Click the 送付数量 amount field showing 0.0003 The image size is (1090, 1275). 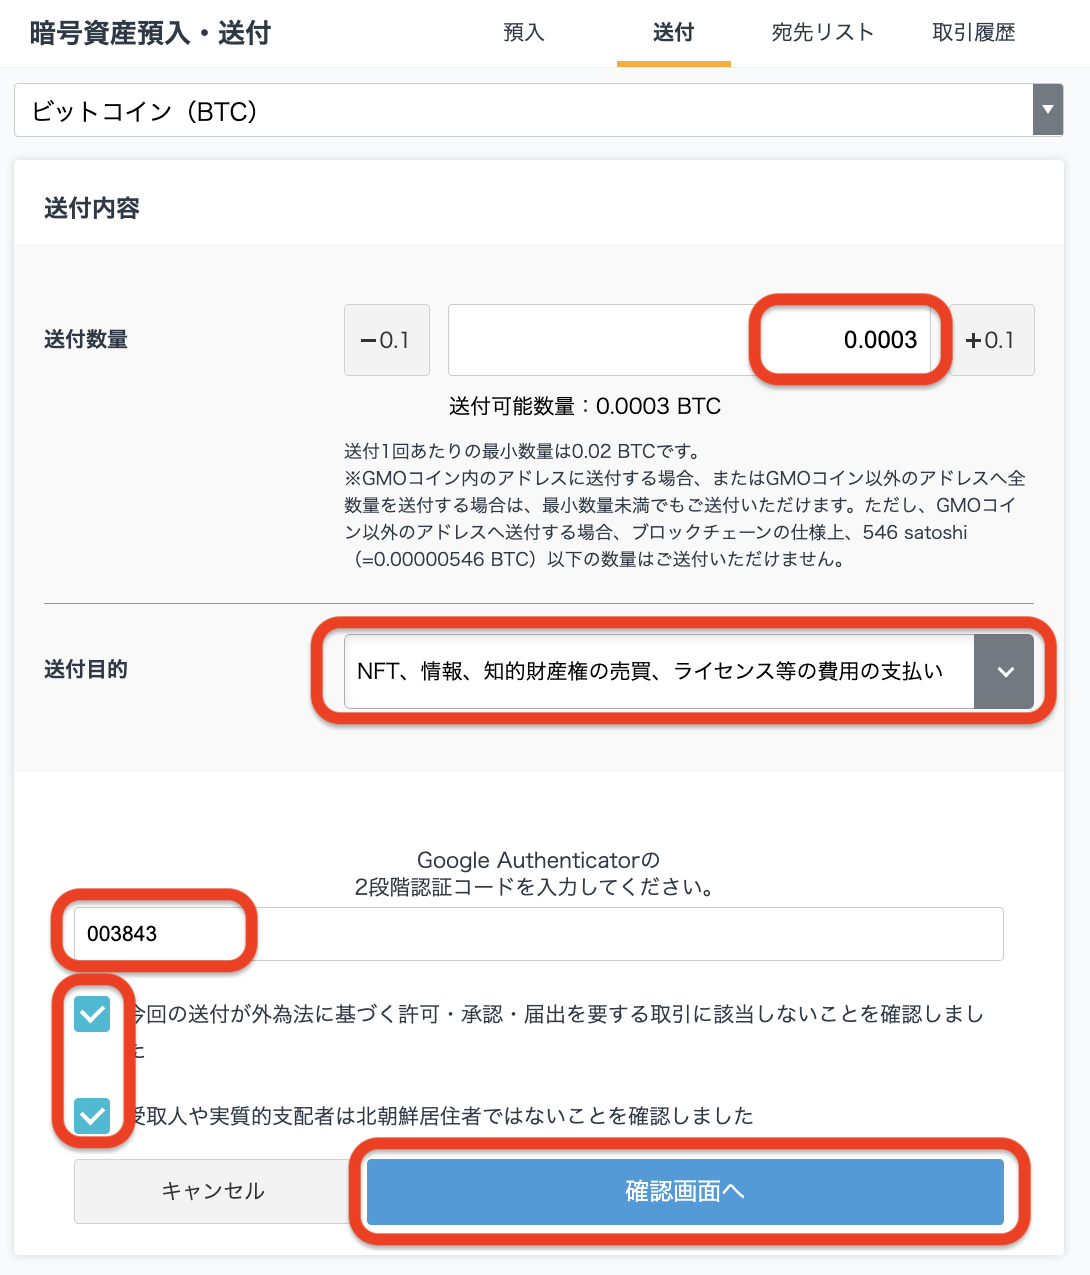[689, 340]
